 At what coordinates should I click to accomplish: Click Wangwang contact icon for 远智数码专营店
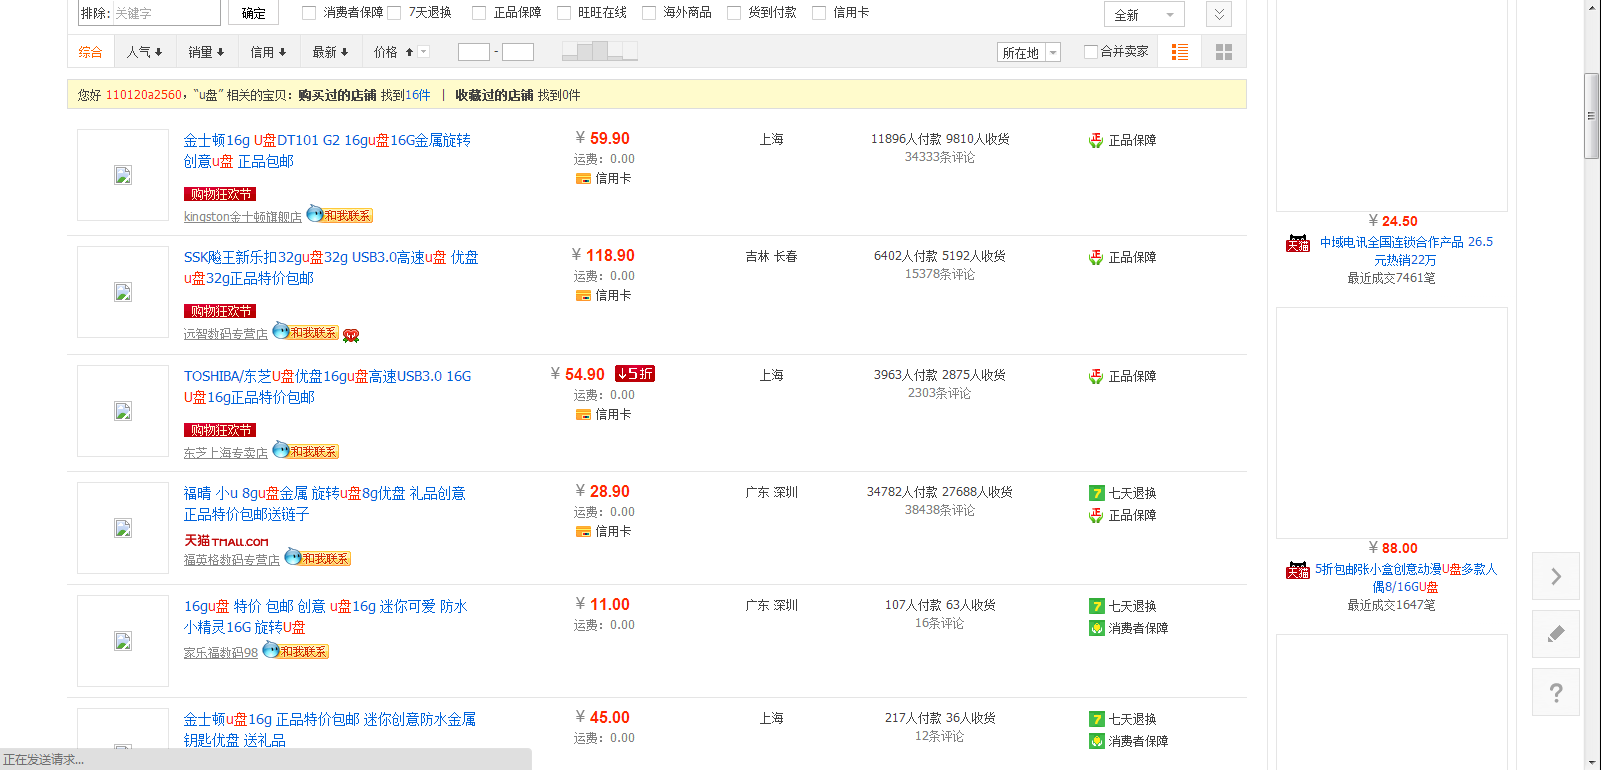point(305,331)
